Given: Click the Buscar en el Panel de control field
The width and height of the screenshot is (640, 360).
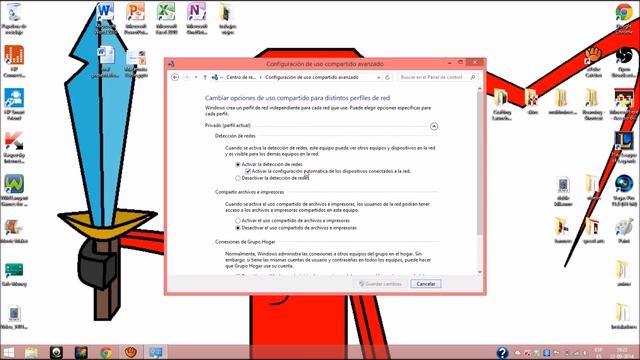Looking at the screenshot, I should tap(437, 77).
